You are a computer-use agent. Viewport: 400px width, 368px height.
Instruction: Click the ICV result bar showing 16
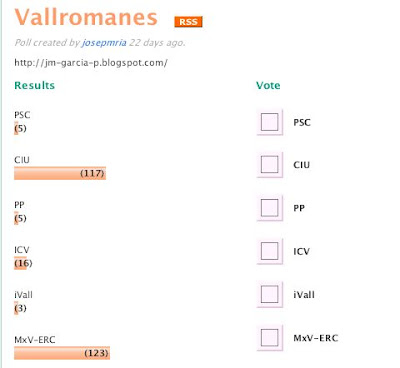tap(20, 263)
